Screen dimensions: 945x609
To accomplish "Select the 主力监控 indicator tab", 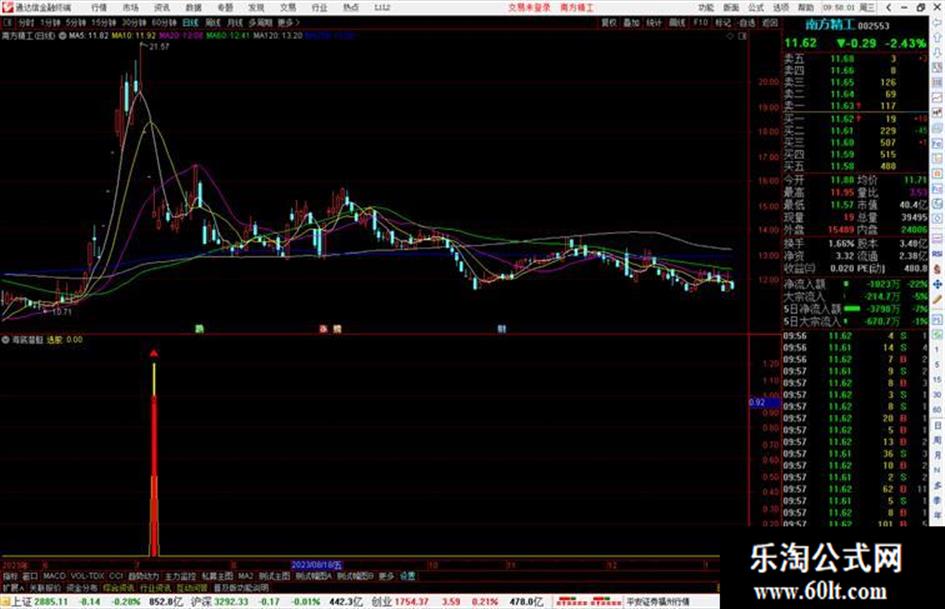I will tap(180, 576).
